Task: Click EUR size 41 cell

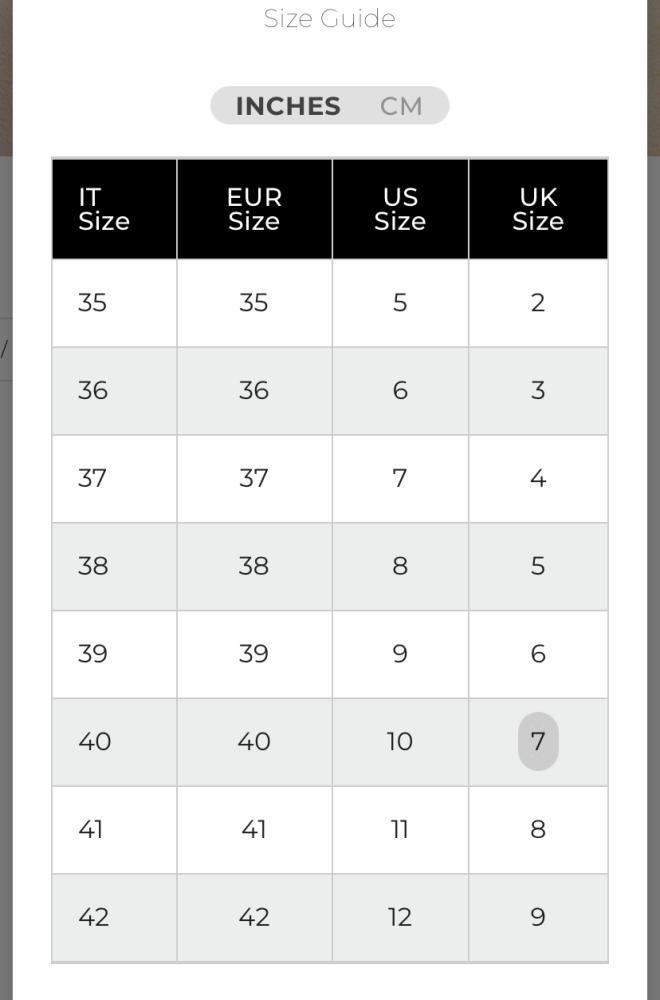Action: [x=254, y=830]
